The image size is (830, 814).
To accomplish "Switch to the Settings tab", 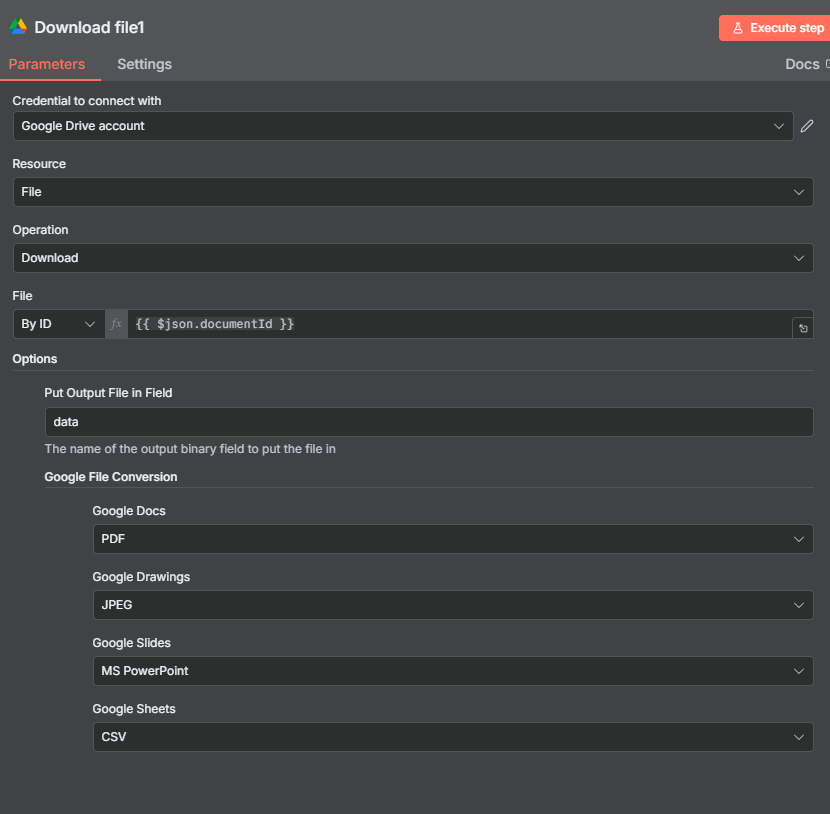I will 145,64.
